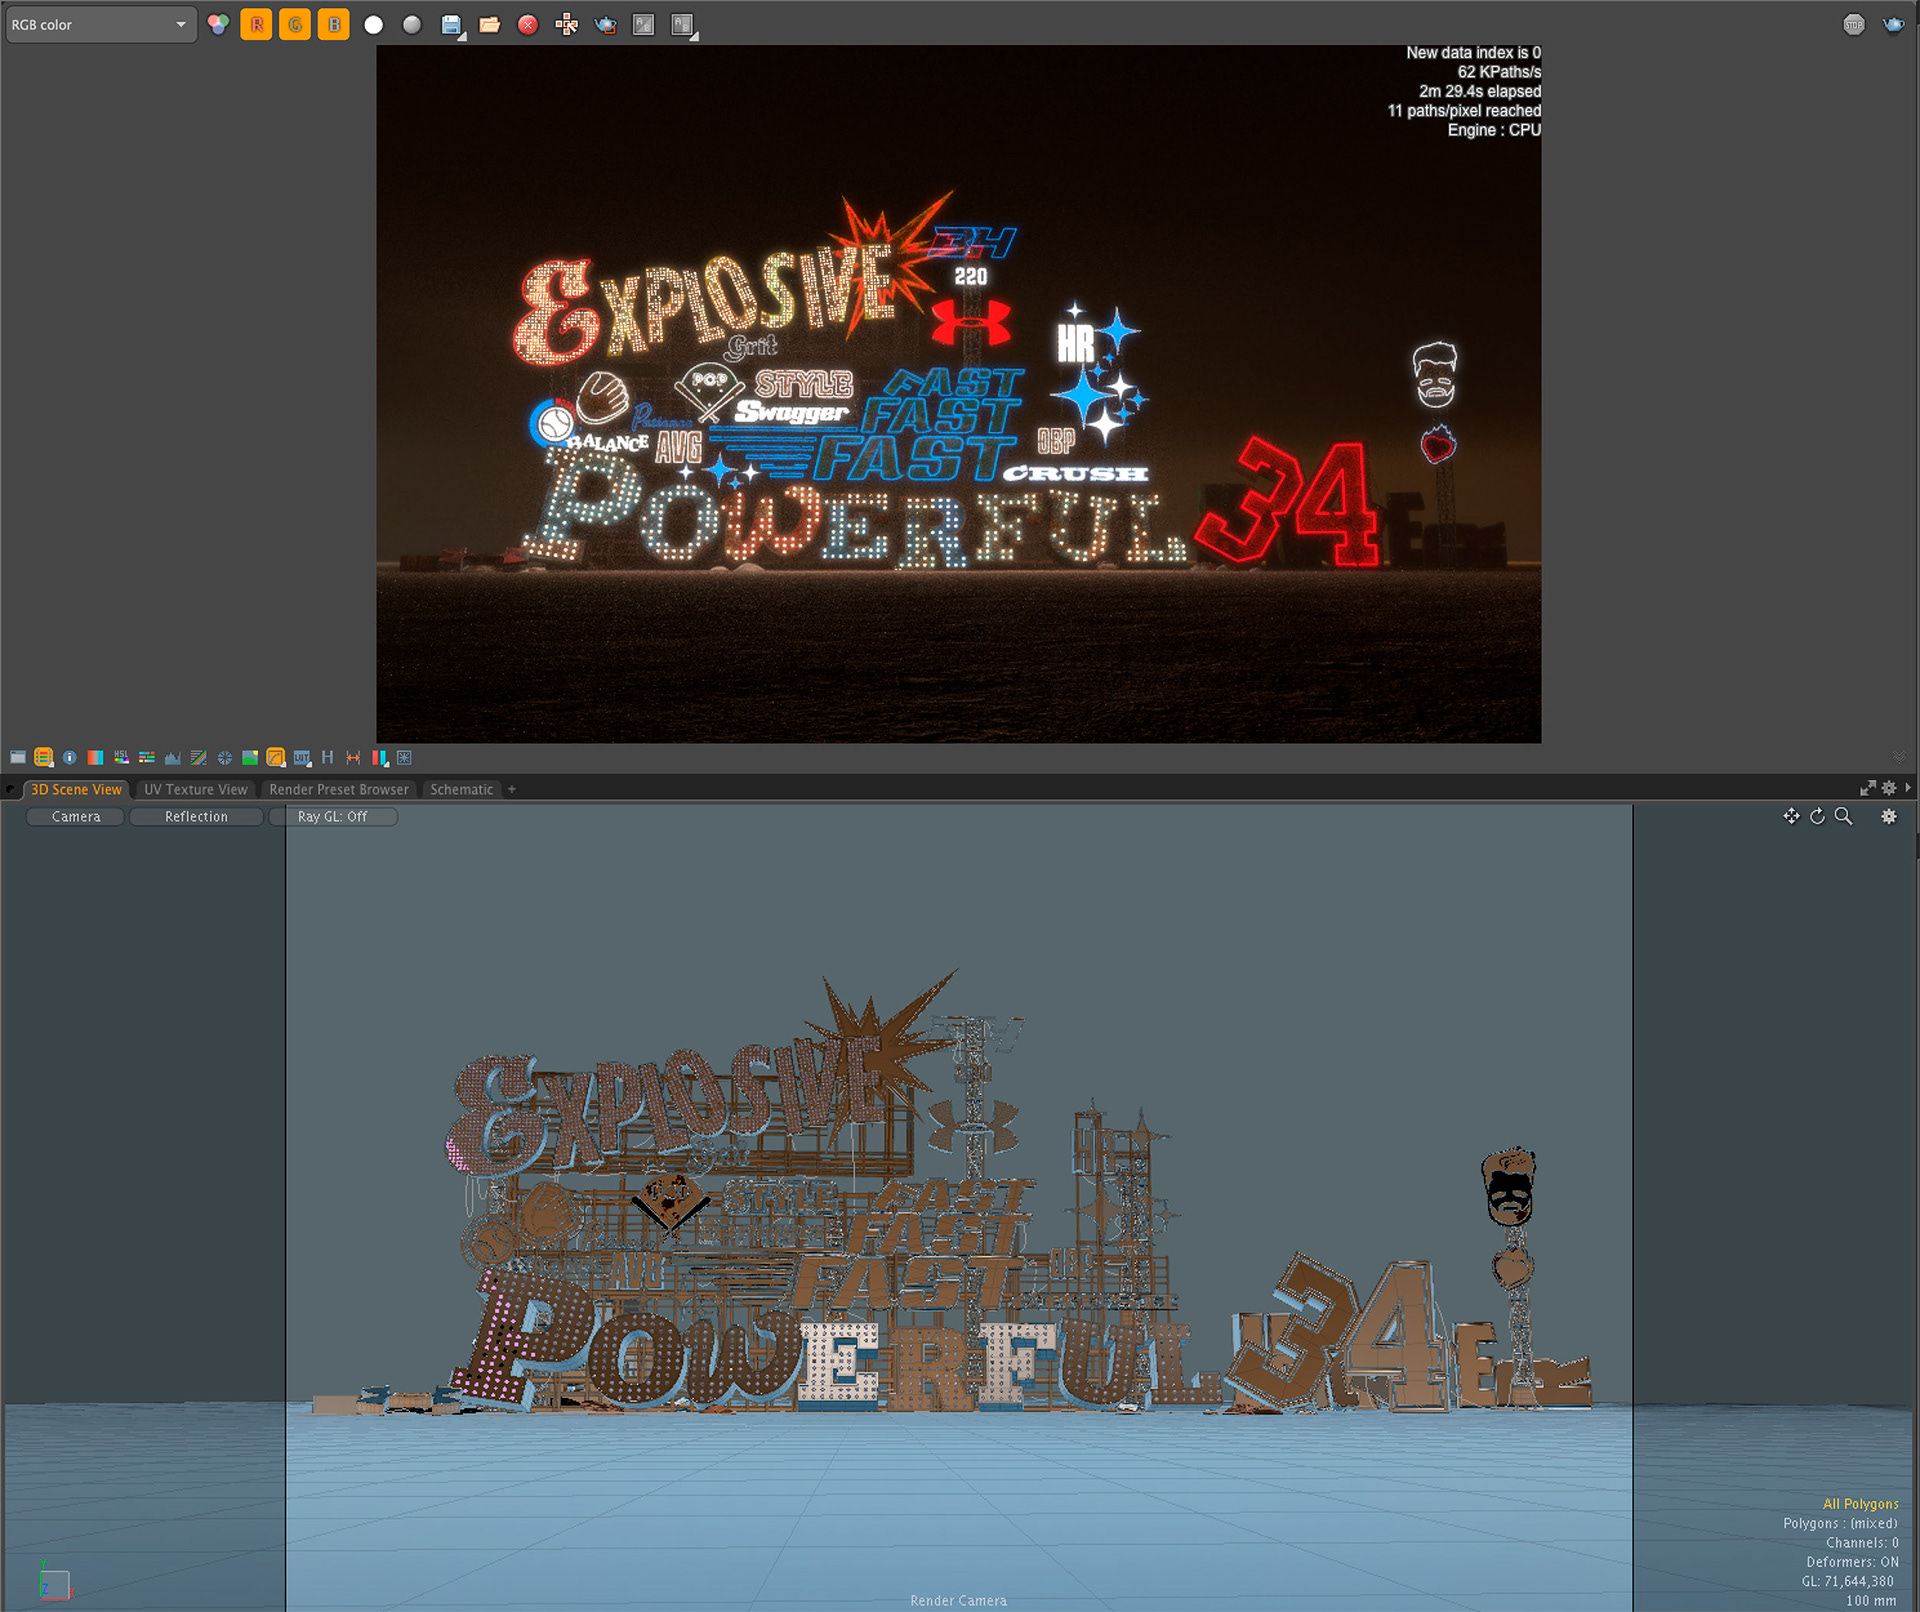
Task: Toggle the green channel G button
Action: tap(295, 24)
